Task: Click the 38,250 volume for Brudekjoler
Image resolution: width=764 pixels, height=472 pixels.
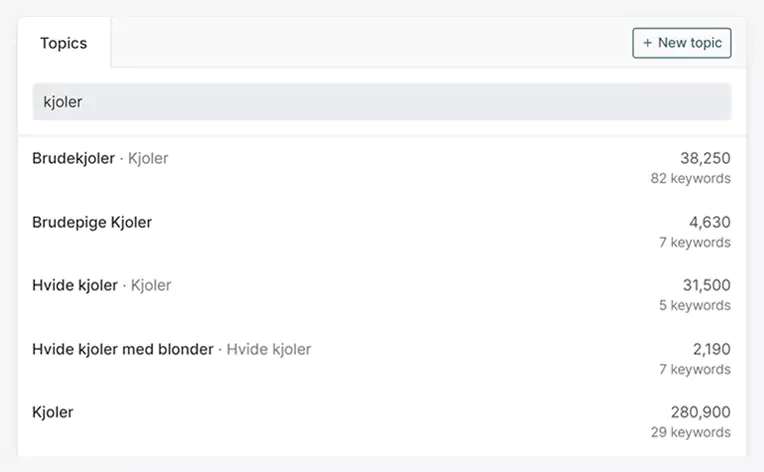Action: pos(705,158)
